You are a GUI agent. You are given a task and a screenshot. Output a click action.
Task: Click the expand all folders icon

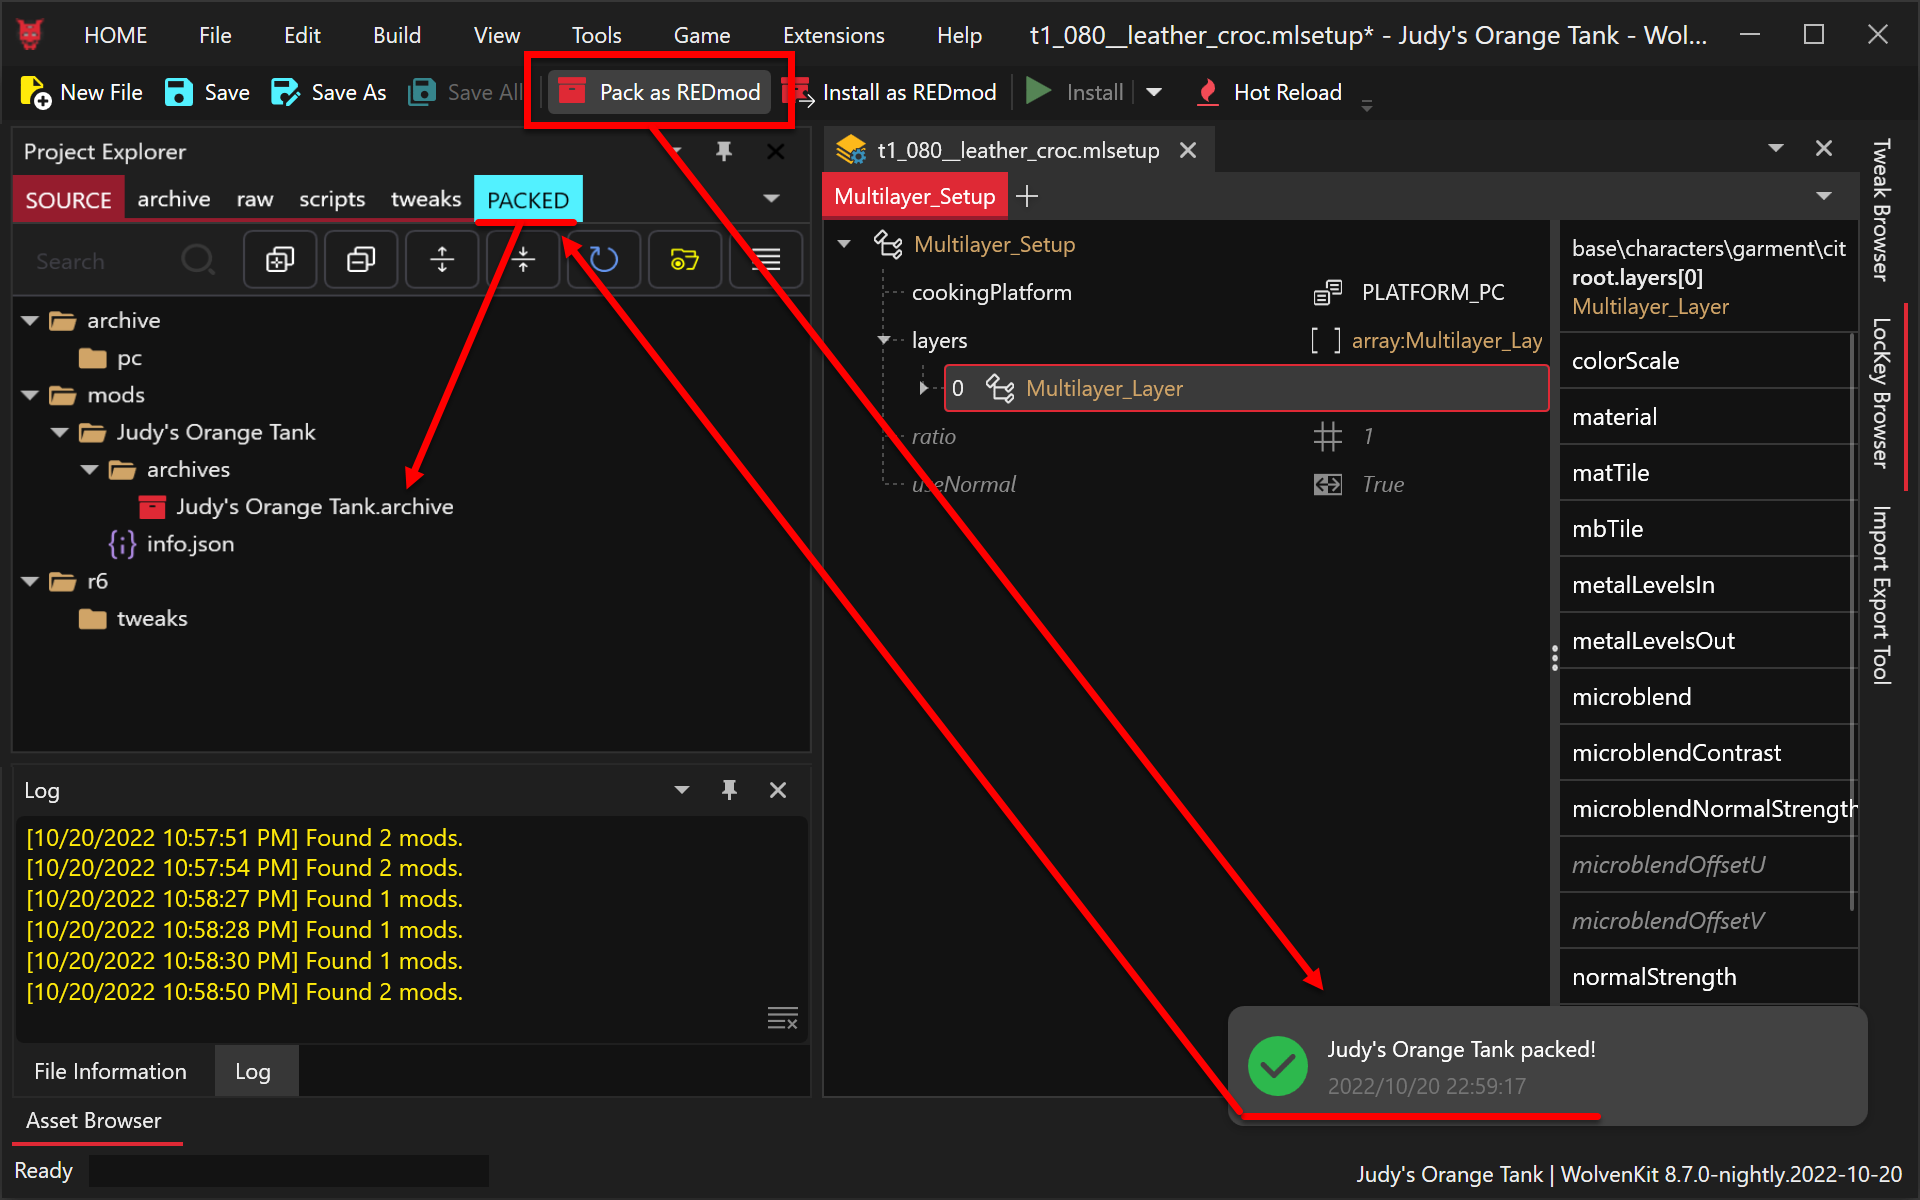(x=280, y=260)
